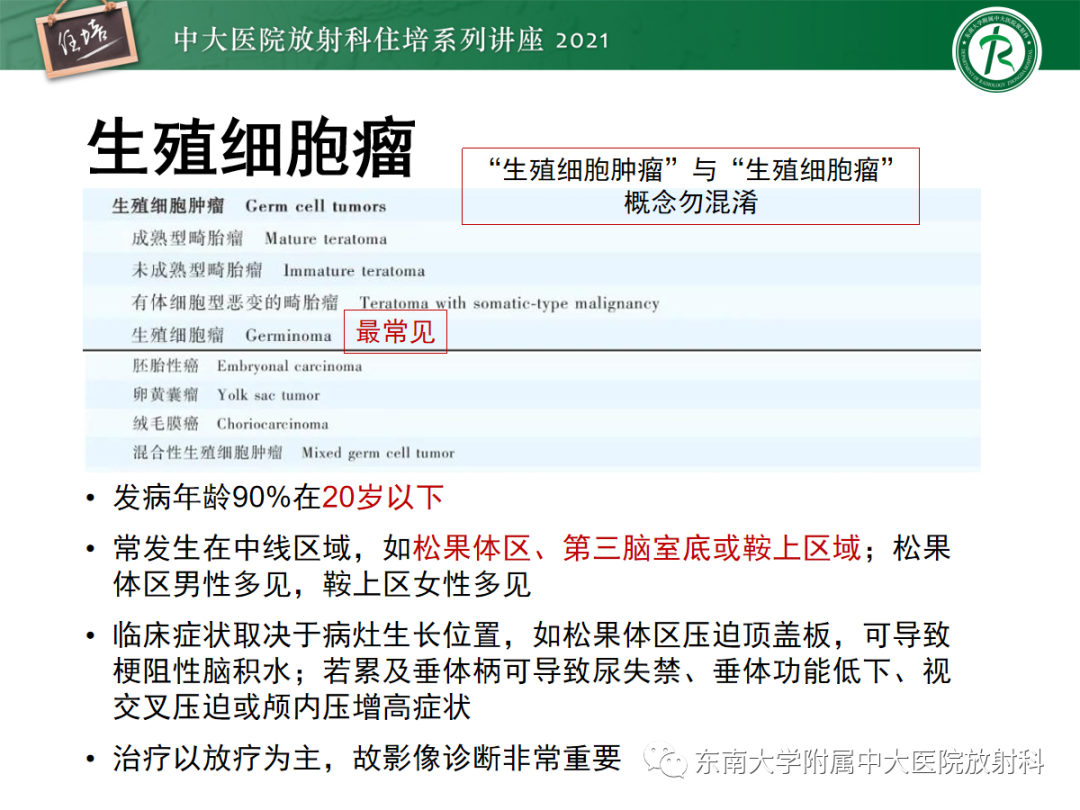
Task: Click the line 体区男性多见，鞍上区女性多见
Action: (322, 584)
